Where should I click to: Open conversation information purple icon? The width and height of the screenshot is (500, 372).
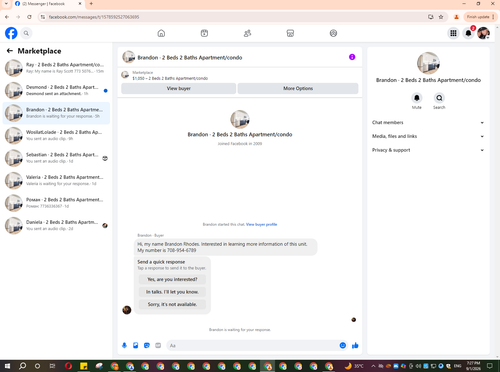[x=352, y=57]
